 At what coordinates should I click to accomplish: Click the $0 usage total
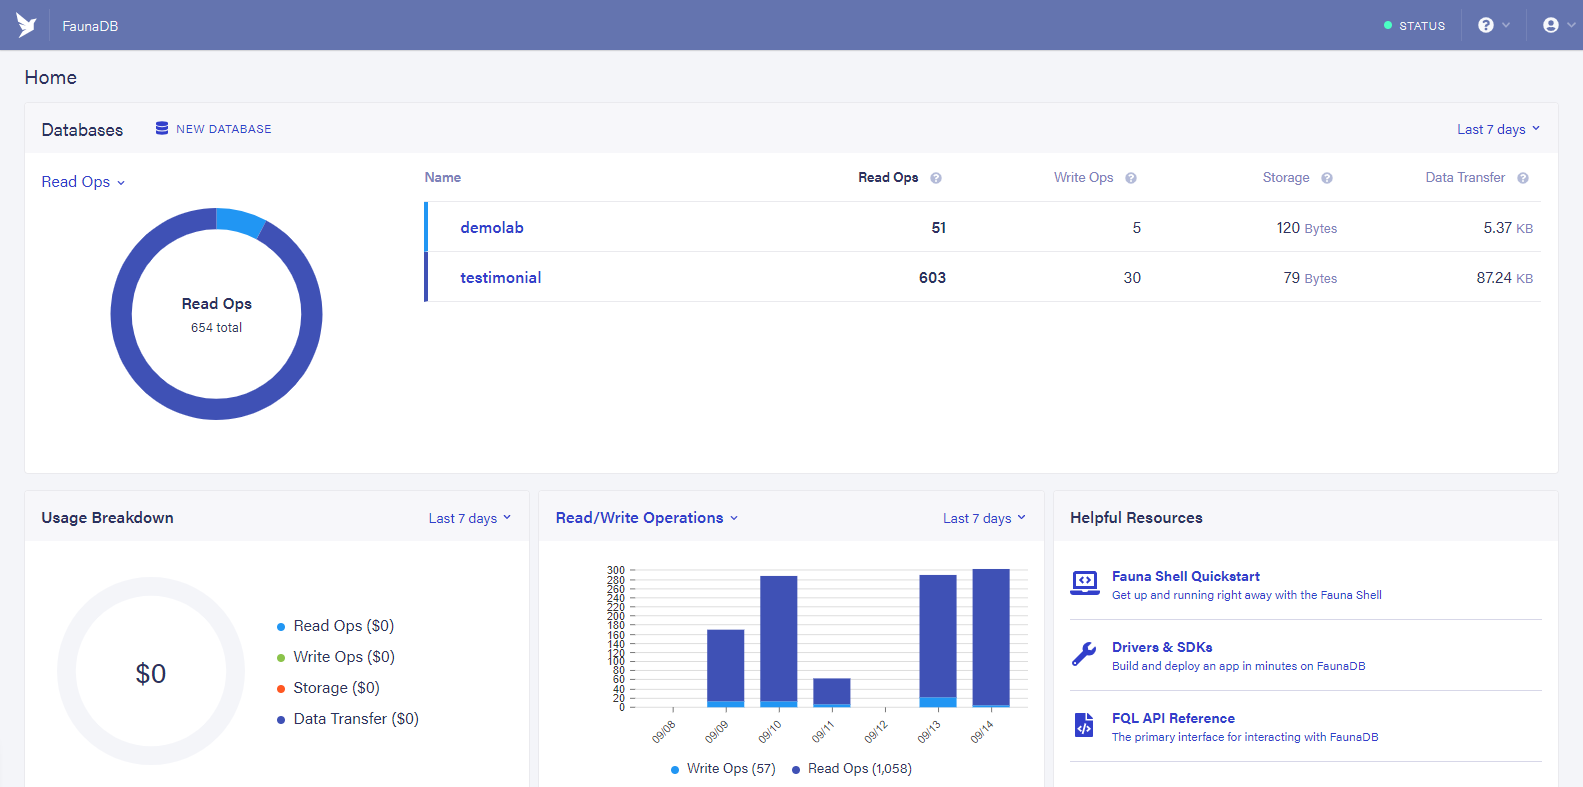tap(151, 674)
